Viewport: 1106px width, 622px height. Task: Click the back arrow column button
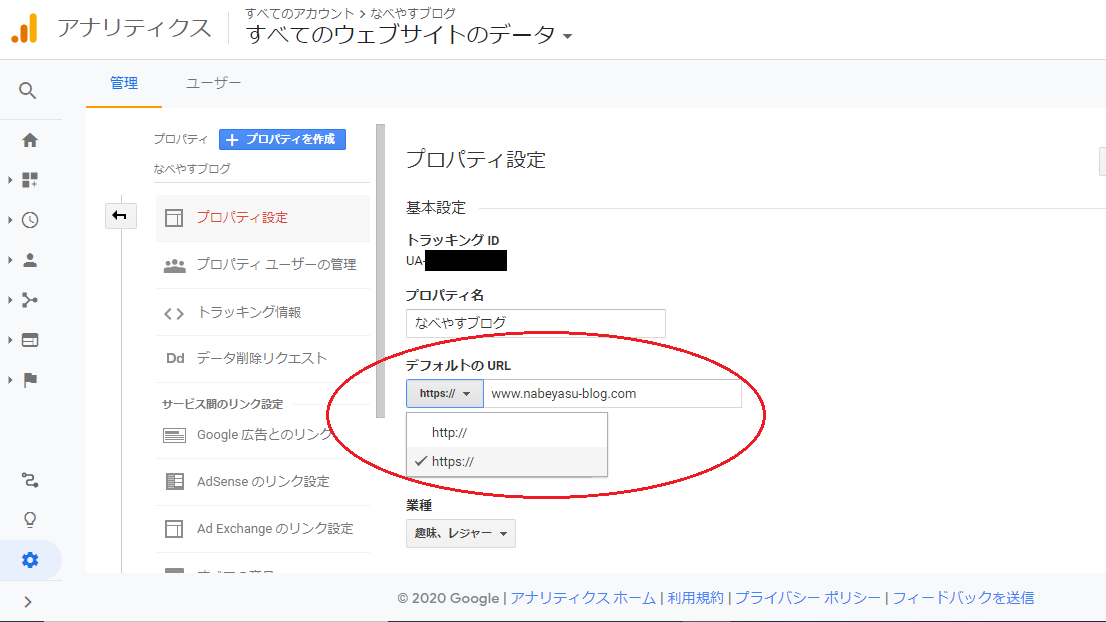click(120, 216)
